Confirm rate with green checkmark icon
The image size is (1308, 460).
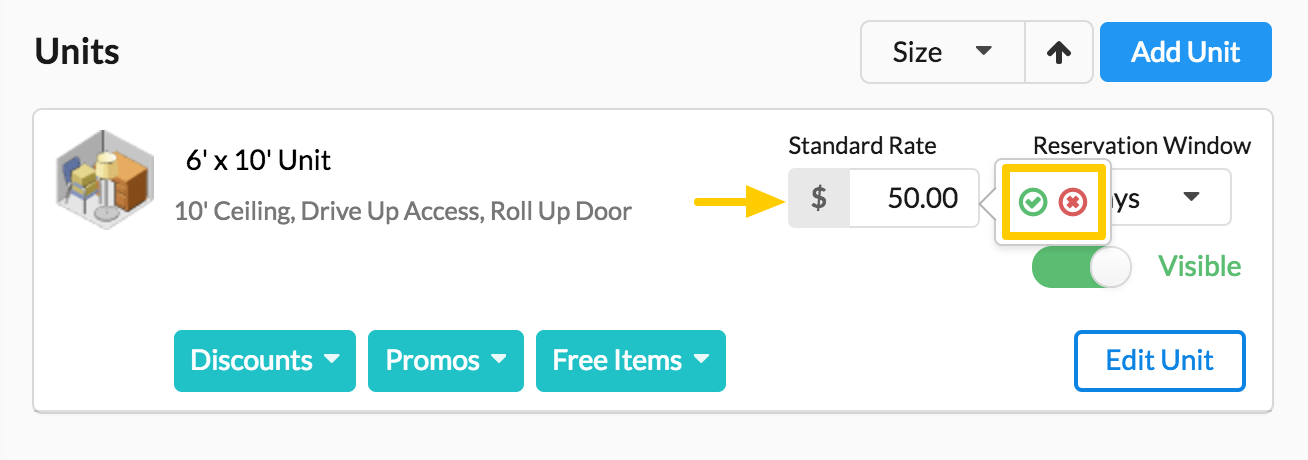[1033, 202]
